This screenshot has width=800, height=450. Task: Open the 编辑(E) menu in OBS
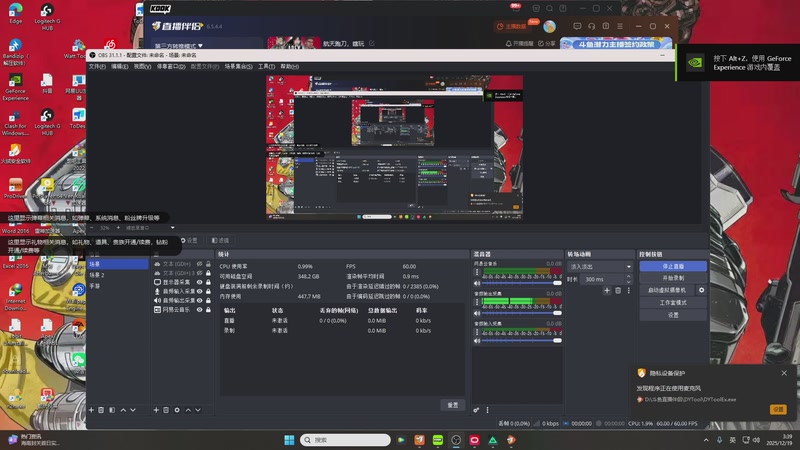(x=119, y=66)
